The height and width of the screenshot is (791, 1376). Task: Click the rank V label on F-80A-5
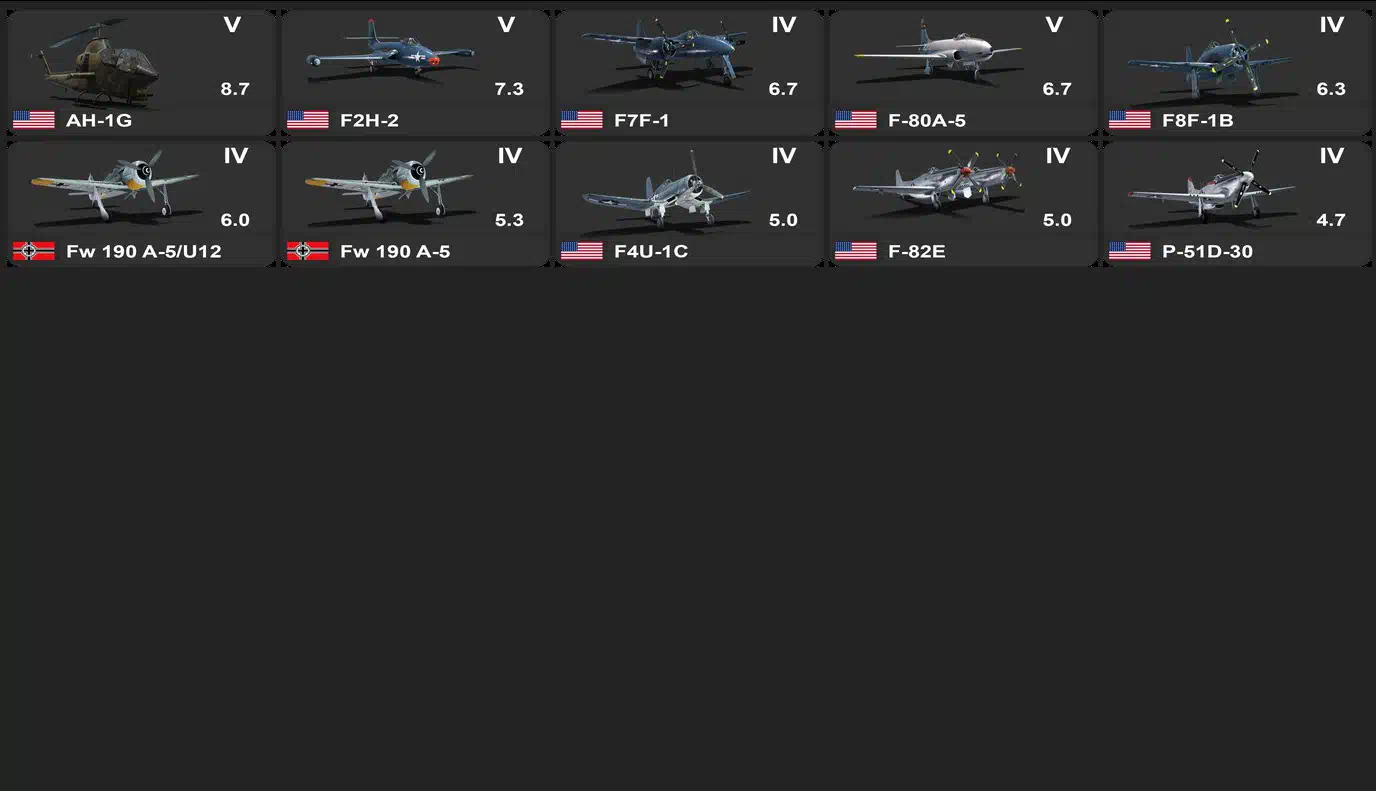pyautogui.click(x=1054, y=25)
